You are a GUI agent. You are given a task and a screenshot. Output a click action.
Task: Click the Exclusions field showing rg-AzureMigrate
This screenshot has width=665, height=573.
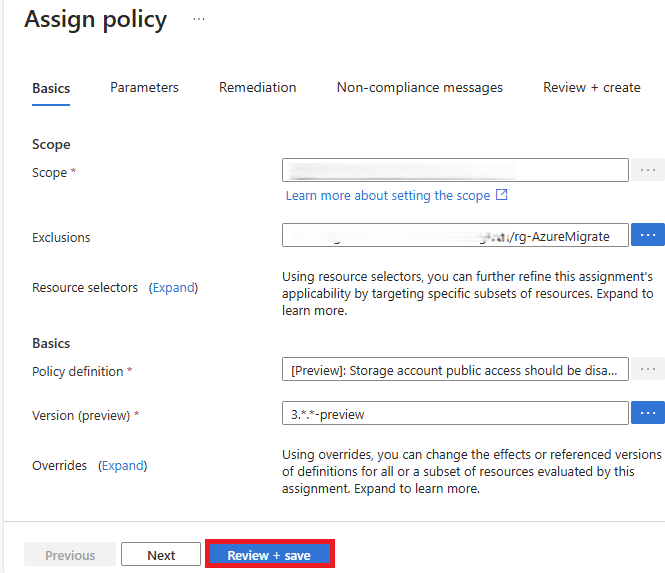tap(455, 235)
